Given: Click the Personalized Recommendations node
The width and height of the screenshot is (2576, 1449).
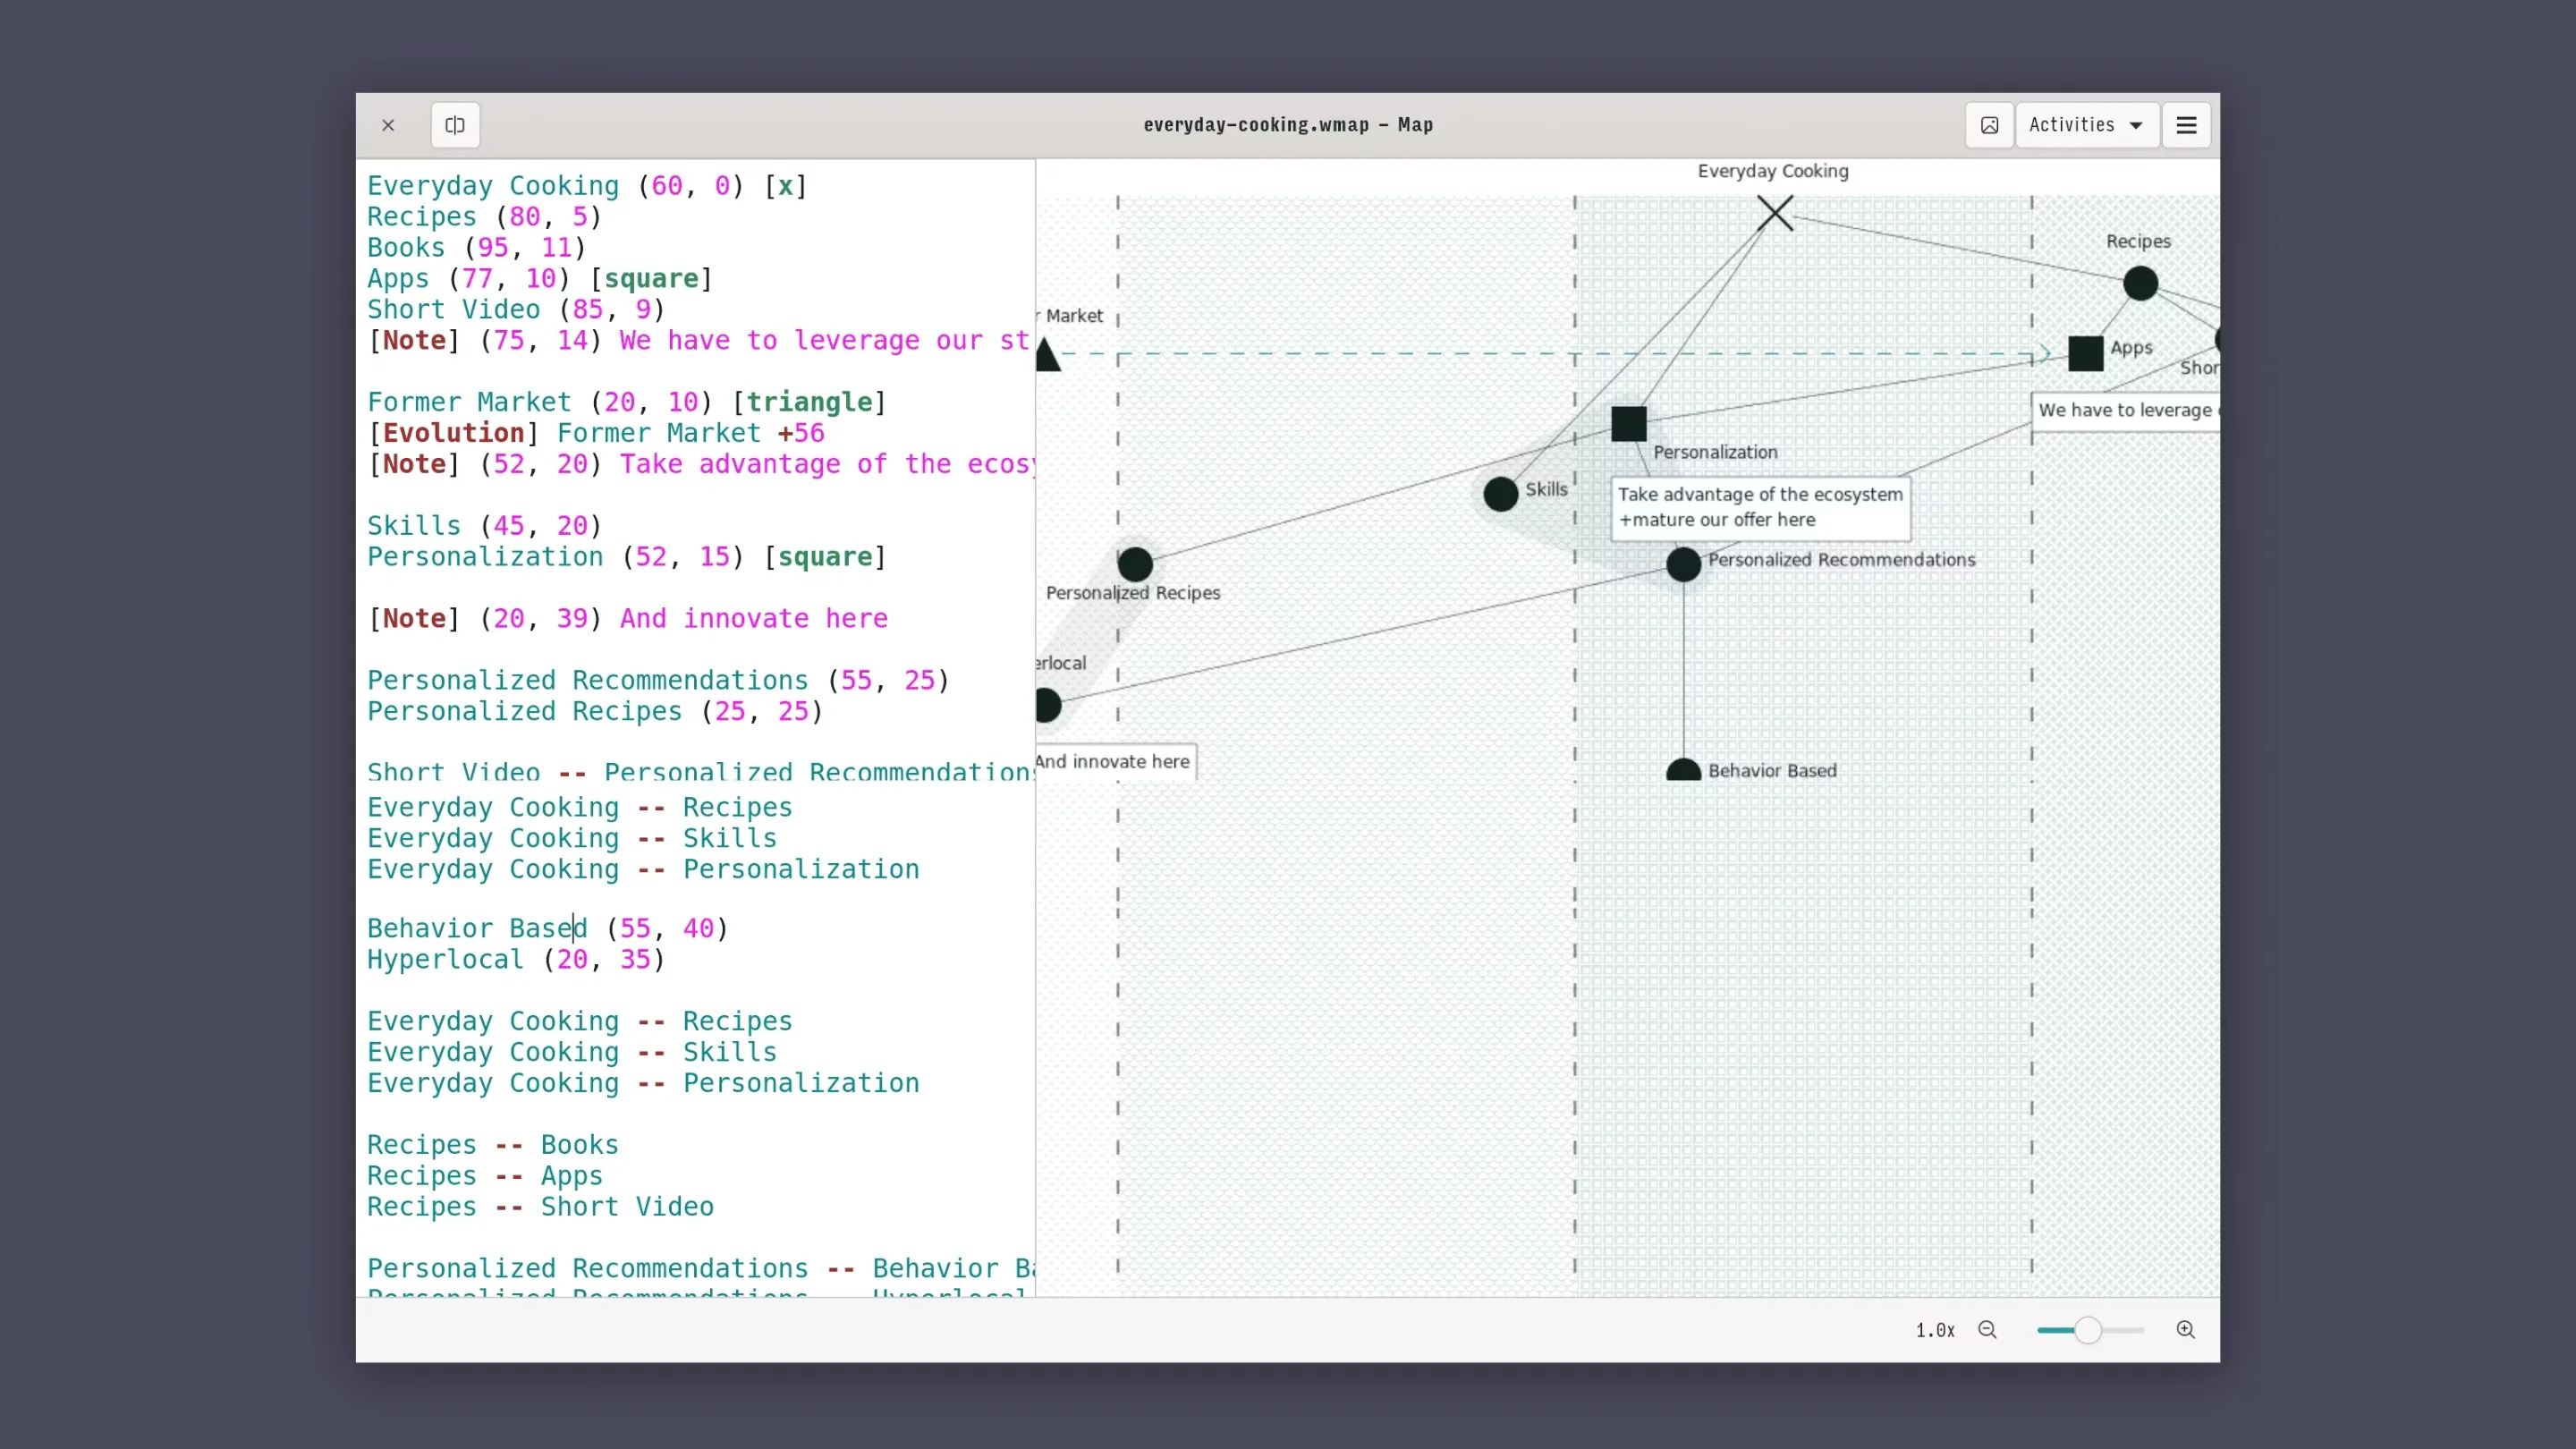Looking at the screenshot, I should pos(1683,564).
